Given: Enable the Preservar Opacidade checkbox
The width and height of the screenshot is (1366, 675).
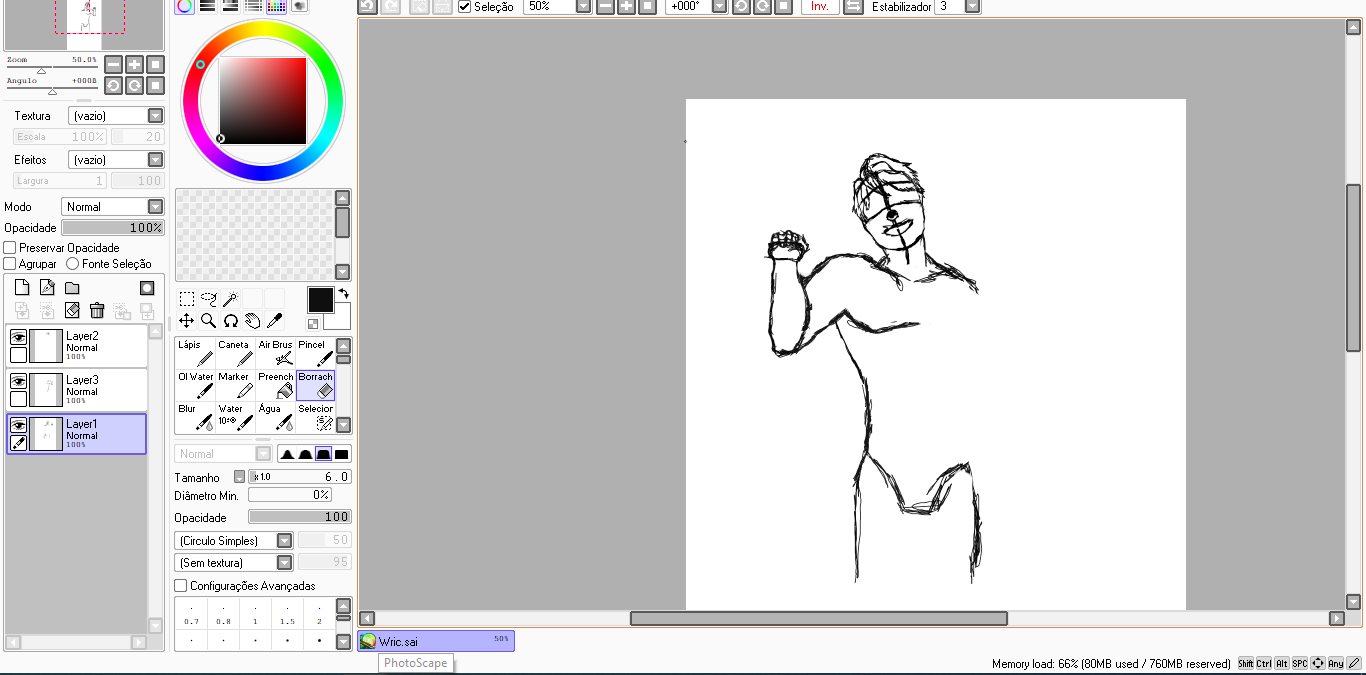Looking at the screenshot, I should click(x=10, y=248).
